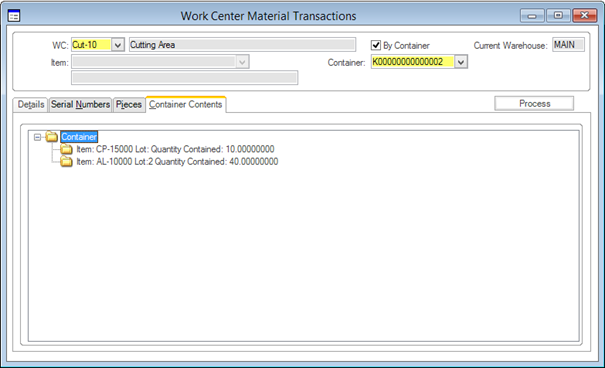The height and width of the screenshot is (368, 605).
Task: Click the root Container folder icon
Action: click(52, 137)
